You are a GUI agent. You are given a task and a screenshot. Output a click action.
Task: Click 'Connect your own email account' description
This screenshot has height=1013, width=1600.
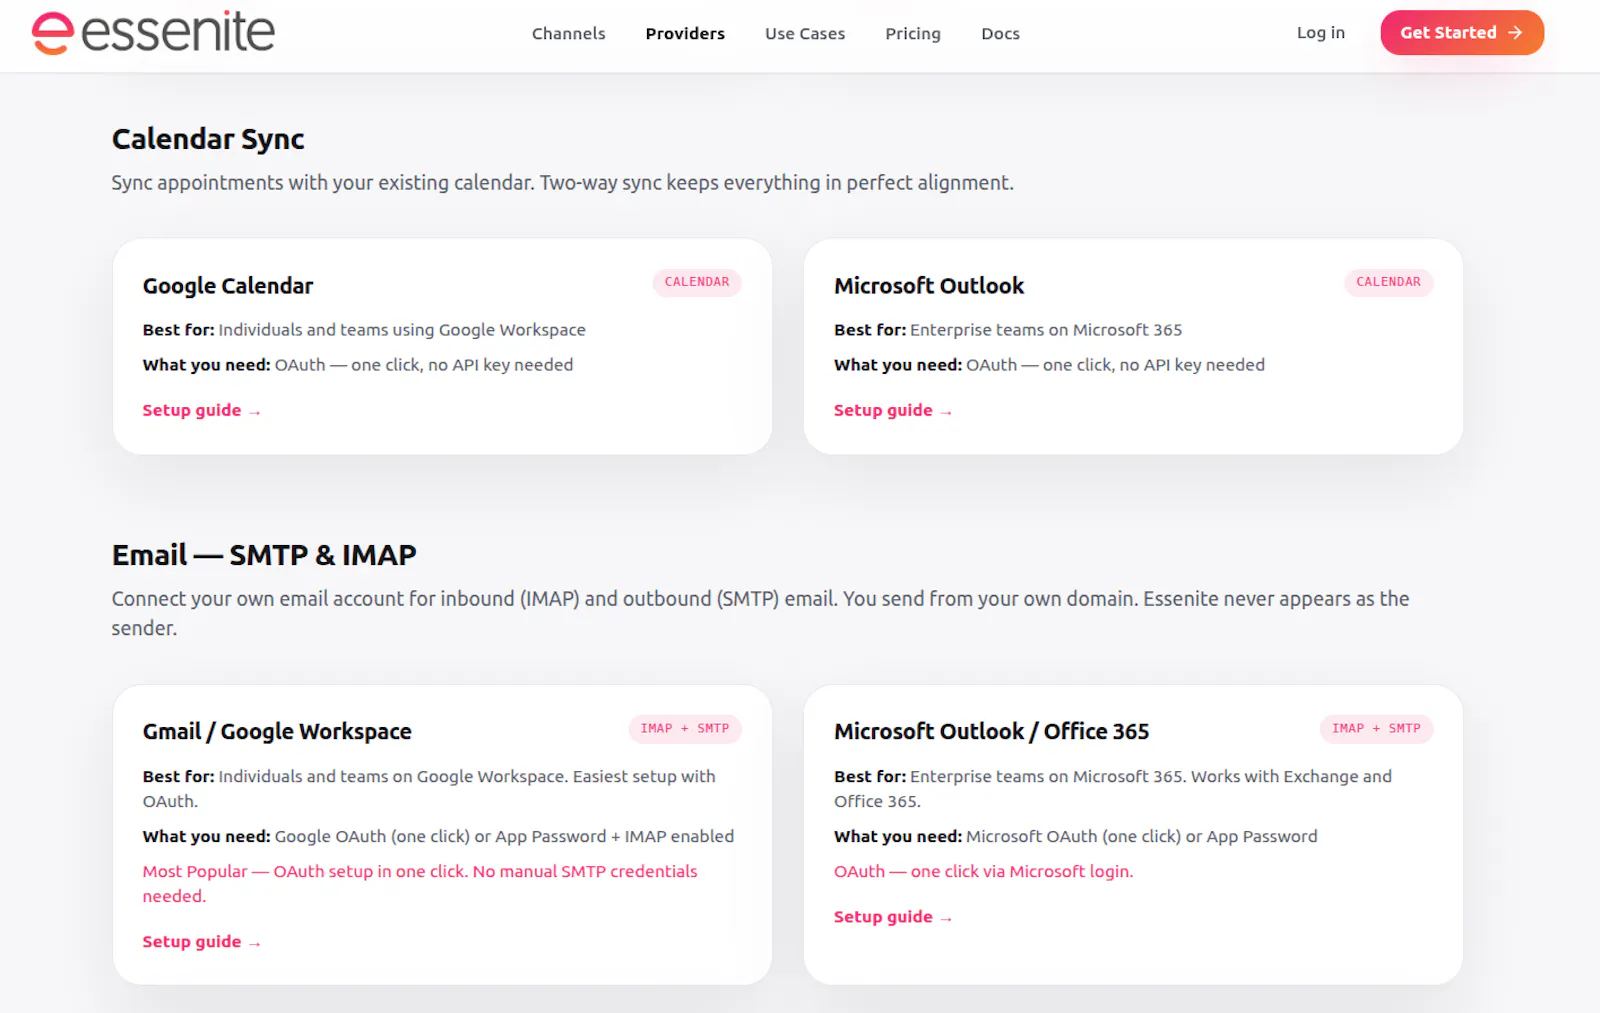click(x=760, y=613)
